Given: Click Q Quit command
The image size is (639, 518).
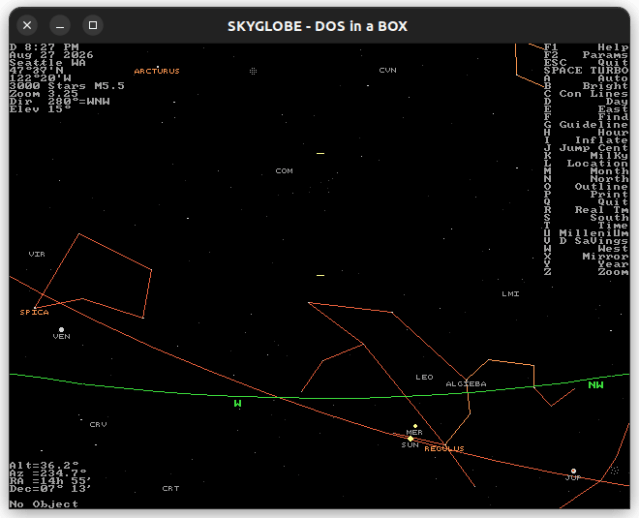Looking at the screenshot, I should click(586, 202).
